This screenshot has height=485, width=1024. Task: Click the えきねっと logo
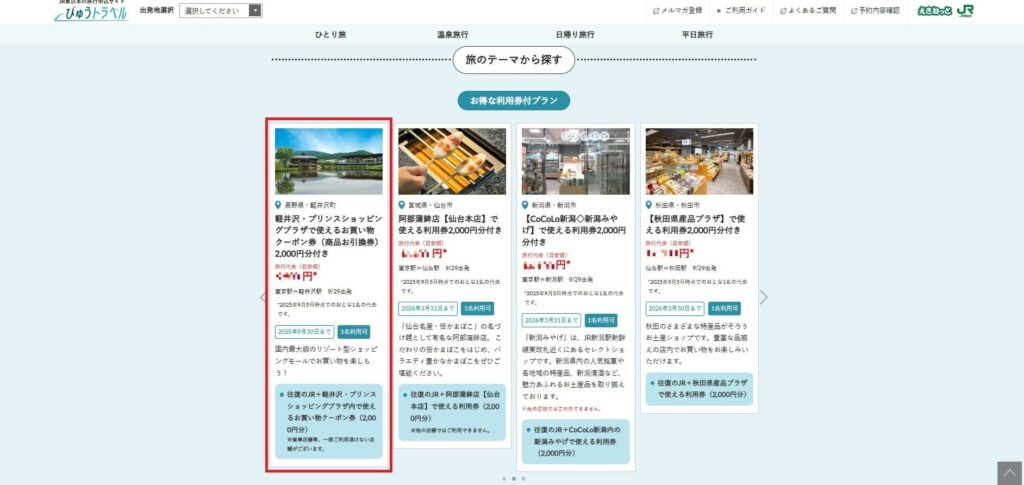(x=935, y=10)
